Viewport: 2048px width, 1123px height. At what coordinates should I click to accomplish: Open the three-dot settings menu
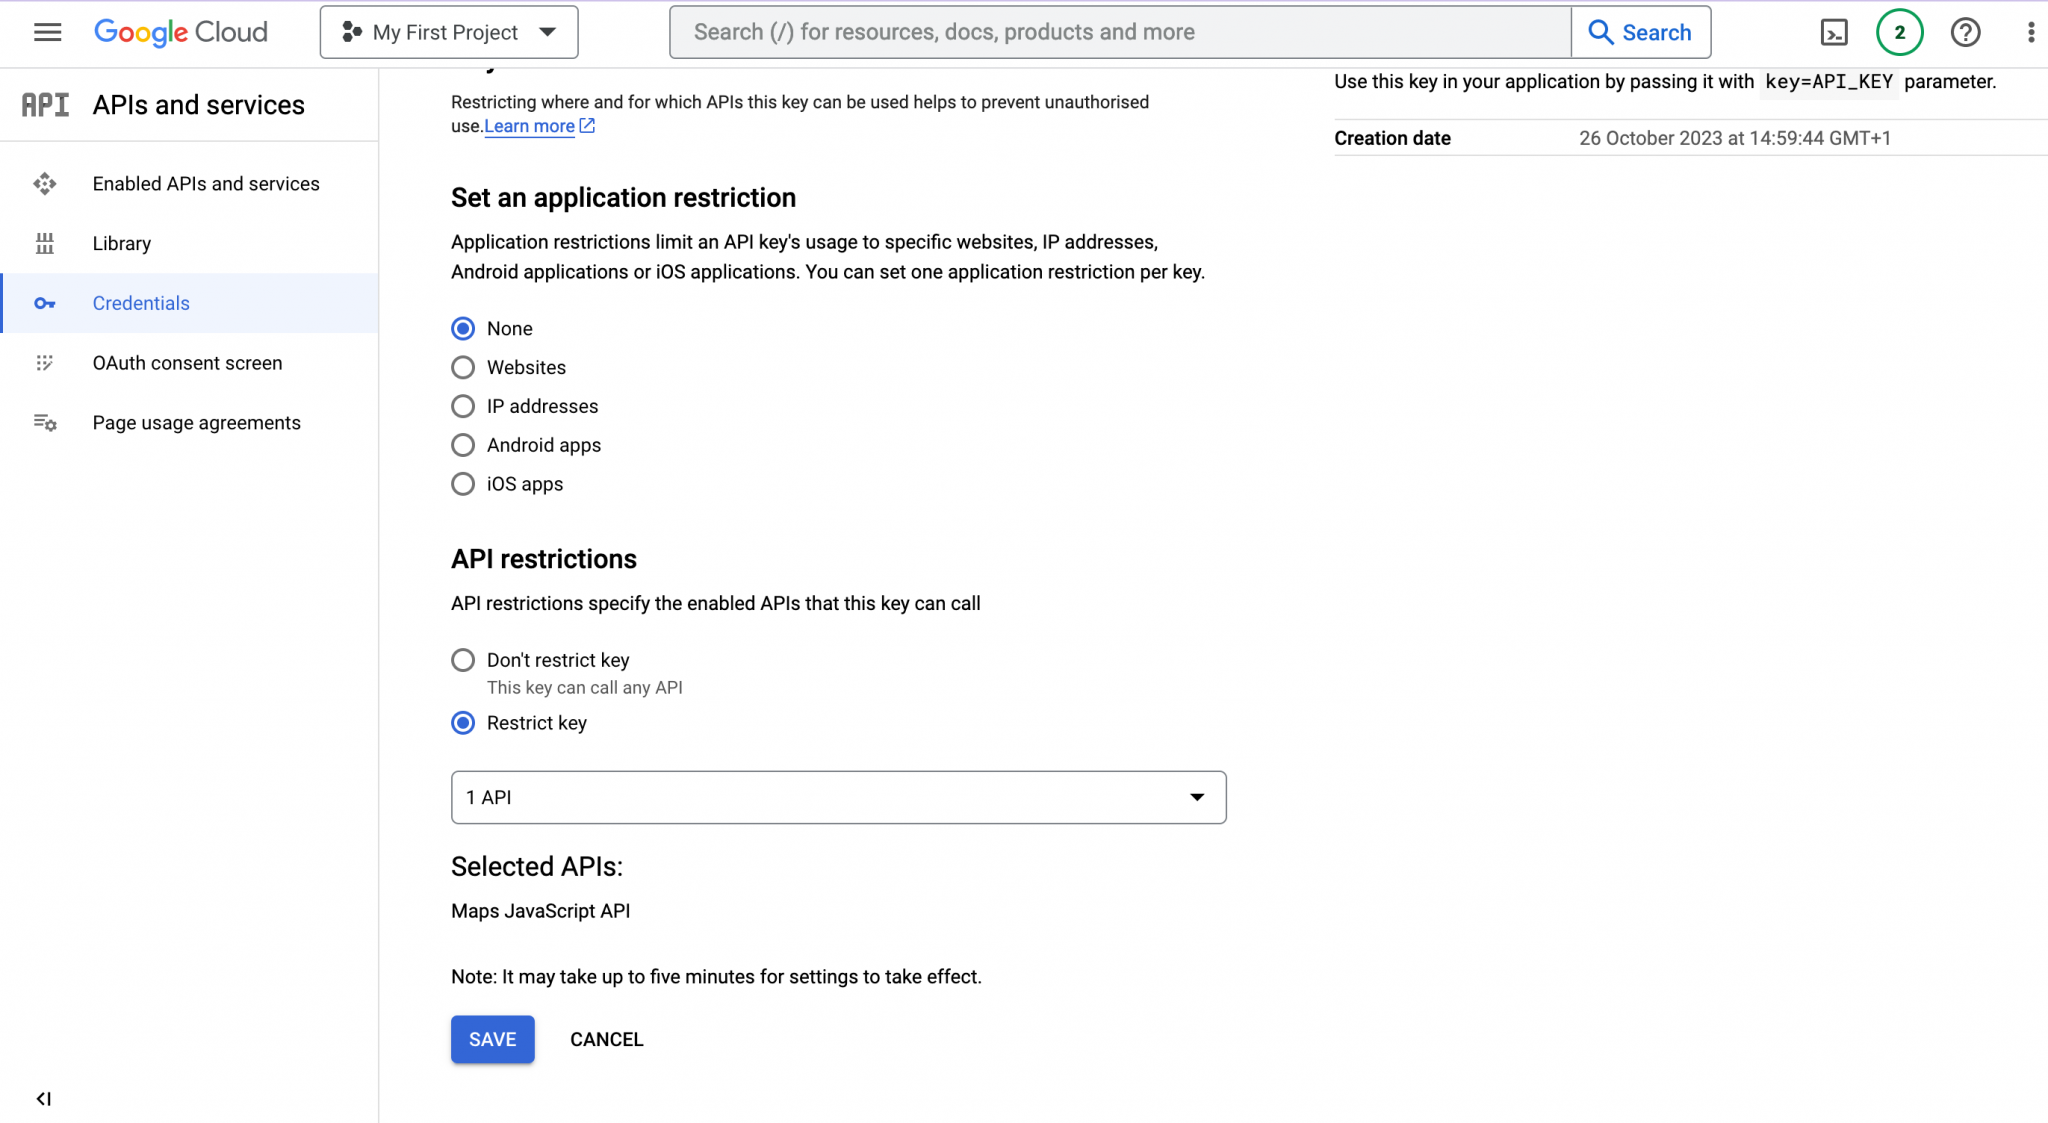click(2030, 32)
